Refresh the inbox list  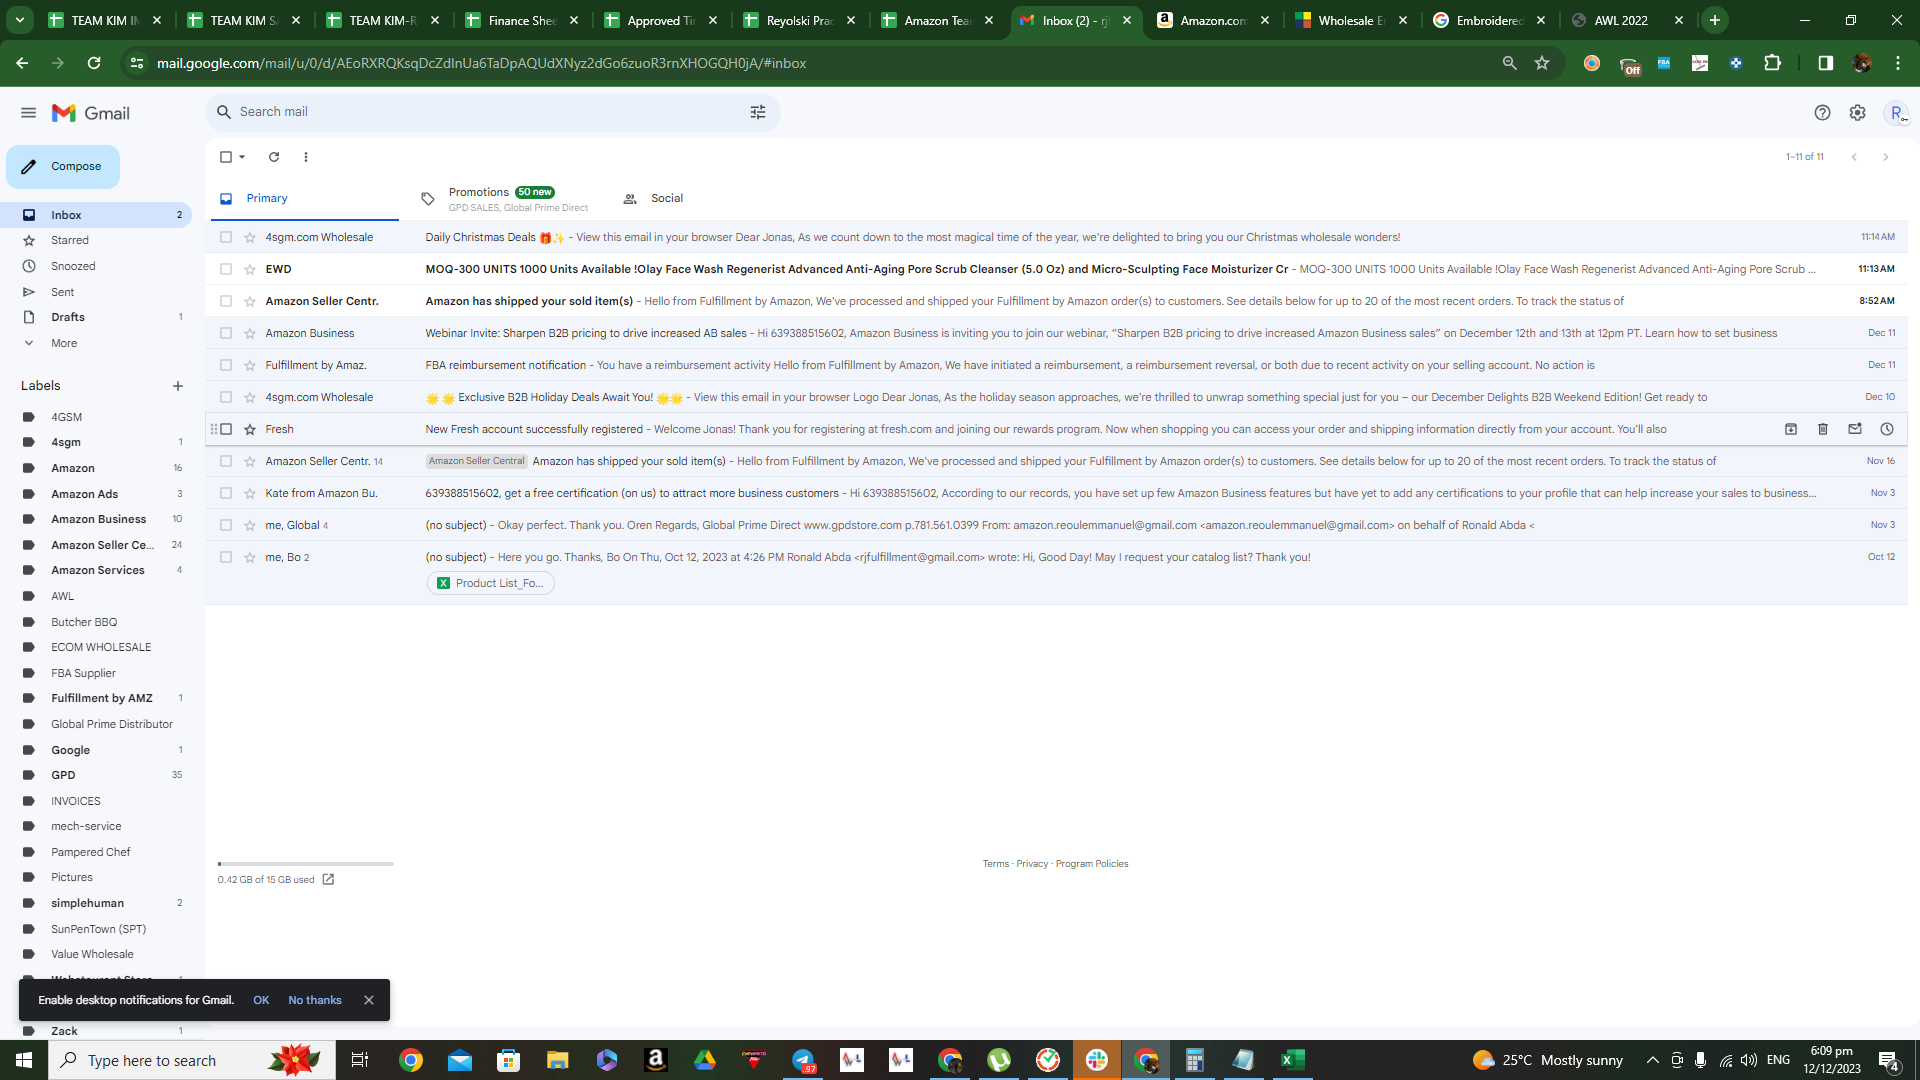click(274, 157)
